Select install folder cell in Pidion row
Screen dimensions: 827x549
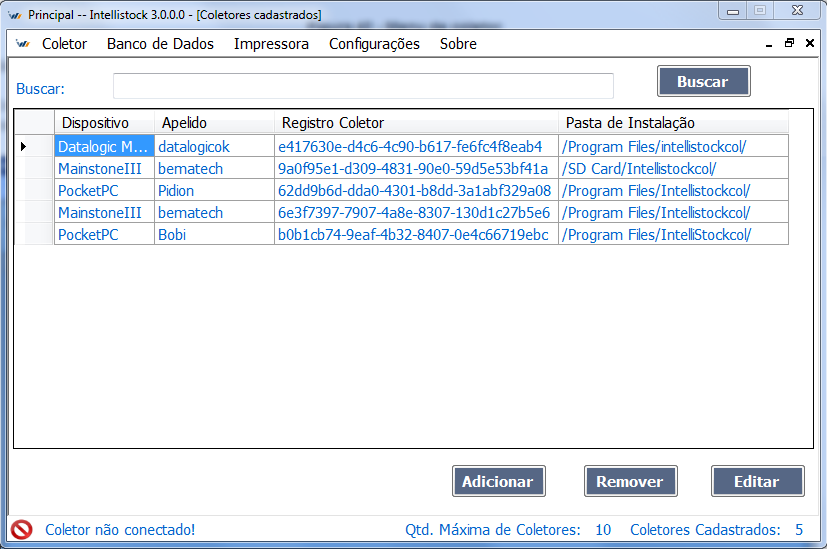point(674,190)
